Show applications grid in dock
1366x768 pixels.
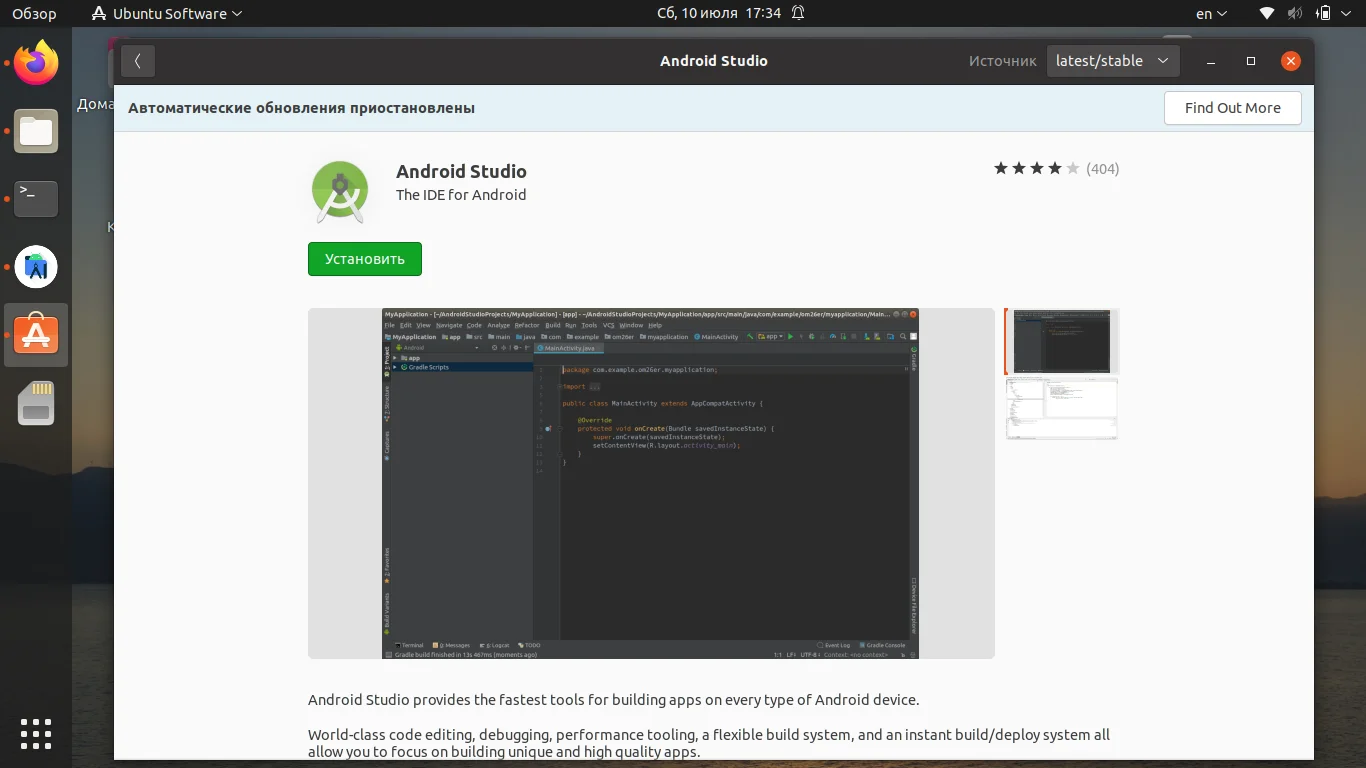pyautogui.click(x=36, y=733)
